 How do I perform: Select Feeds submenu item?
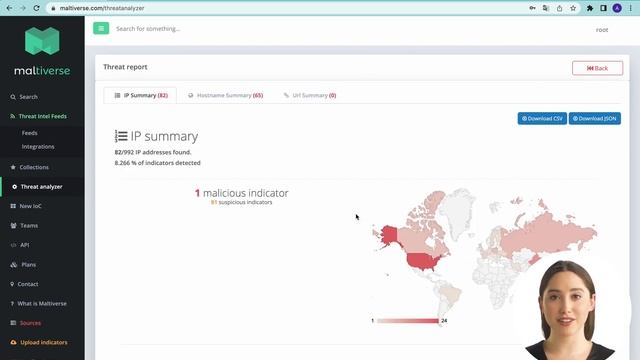click(x=29, y=133)
